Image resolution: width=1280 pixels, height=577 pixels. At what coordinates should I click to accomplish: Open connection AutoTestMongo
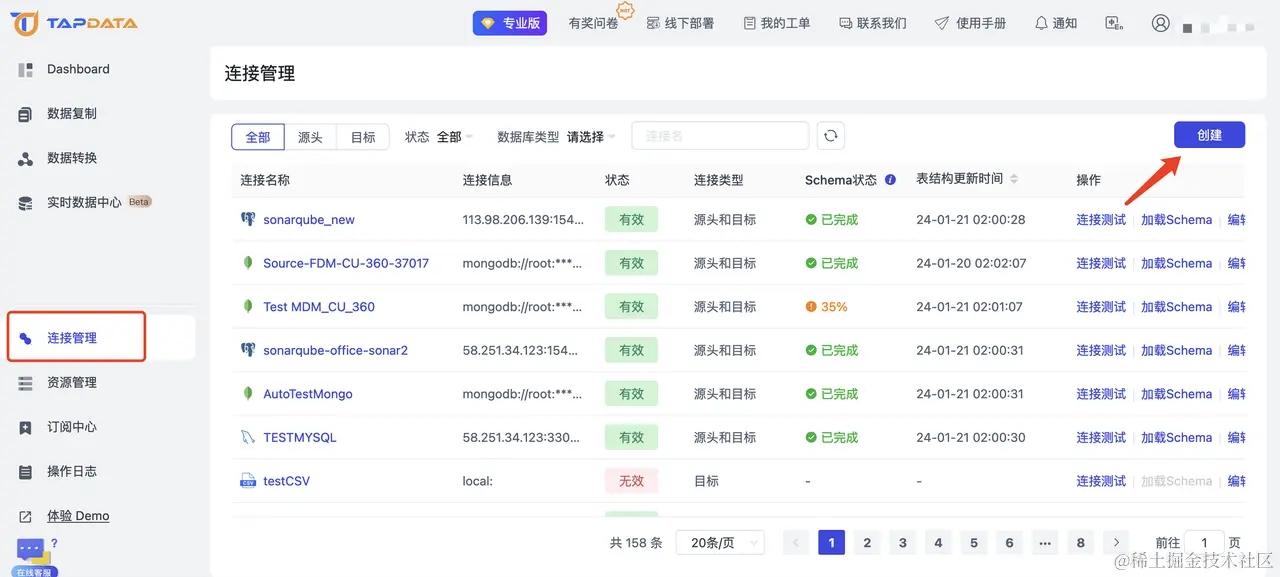[308, 394]
